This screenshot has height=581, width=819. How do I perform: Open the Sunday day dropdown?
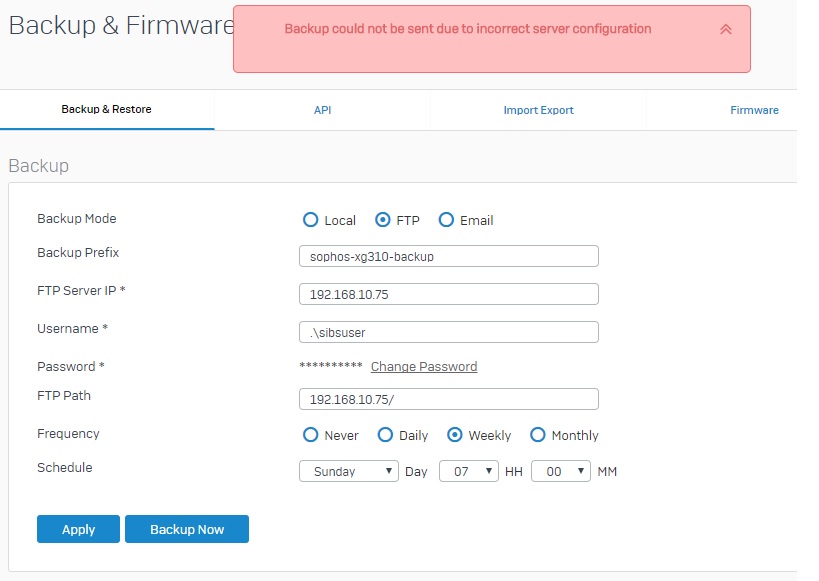point(348,471)
